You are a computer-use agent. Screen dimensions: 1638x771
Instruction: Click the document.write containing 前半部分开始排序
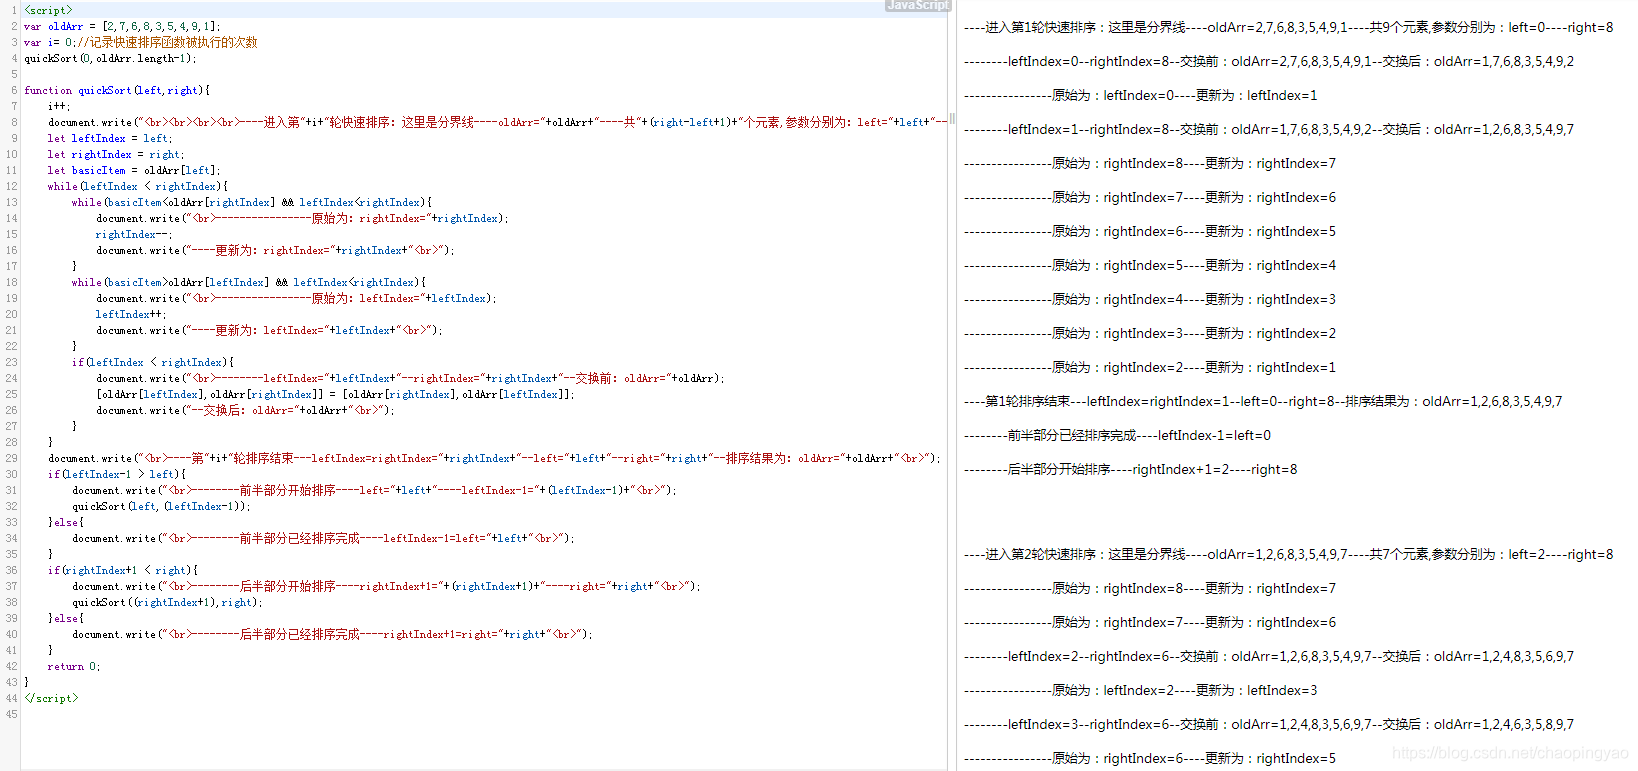click(375, 490)
